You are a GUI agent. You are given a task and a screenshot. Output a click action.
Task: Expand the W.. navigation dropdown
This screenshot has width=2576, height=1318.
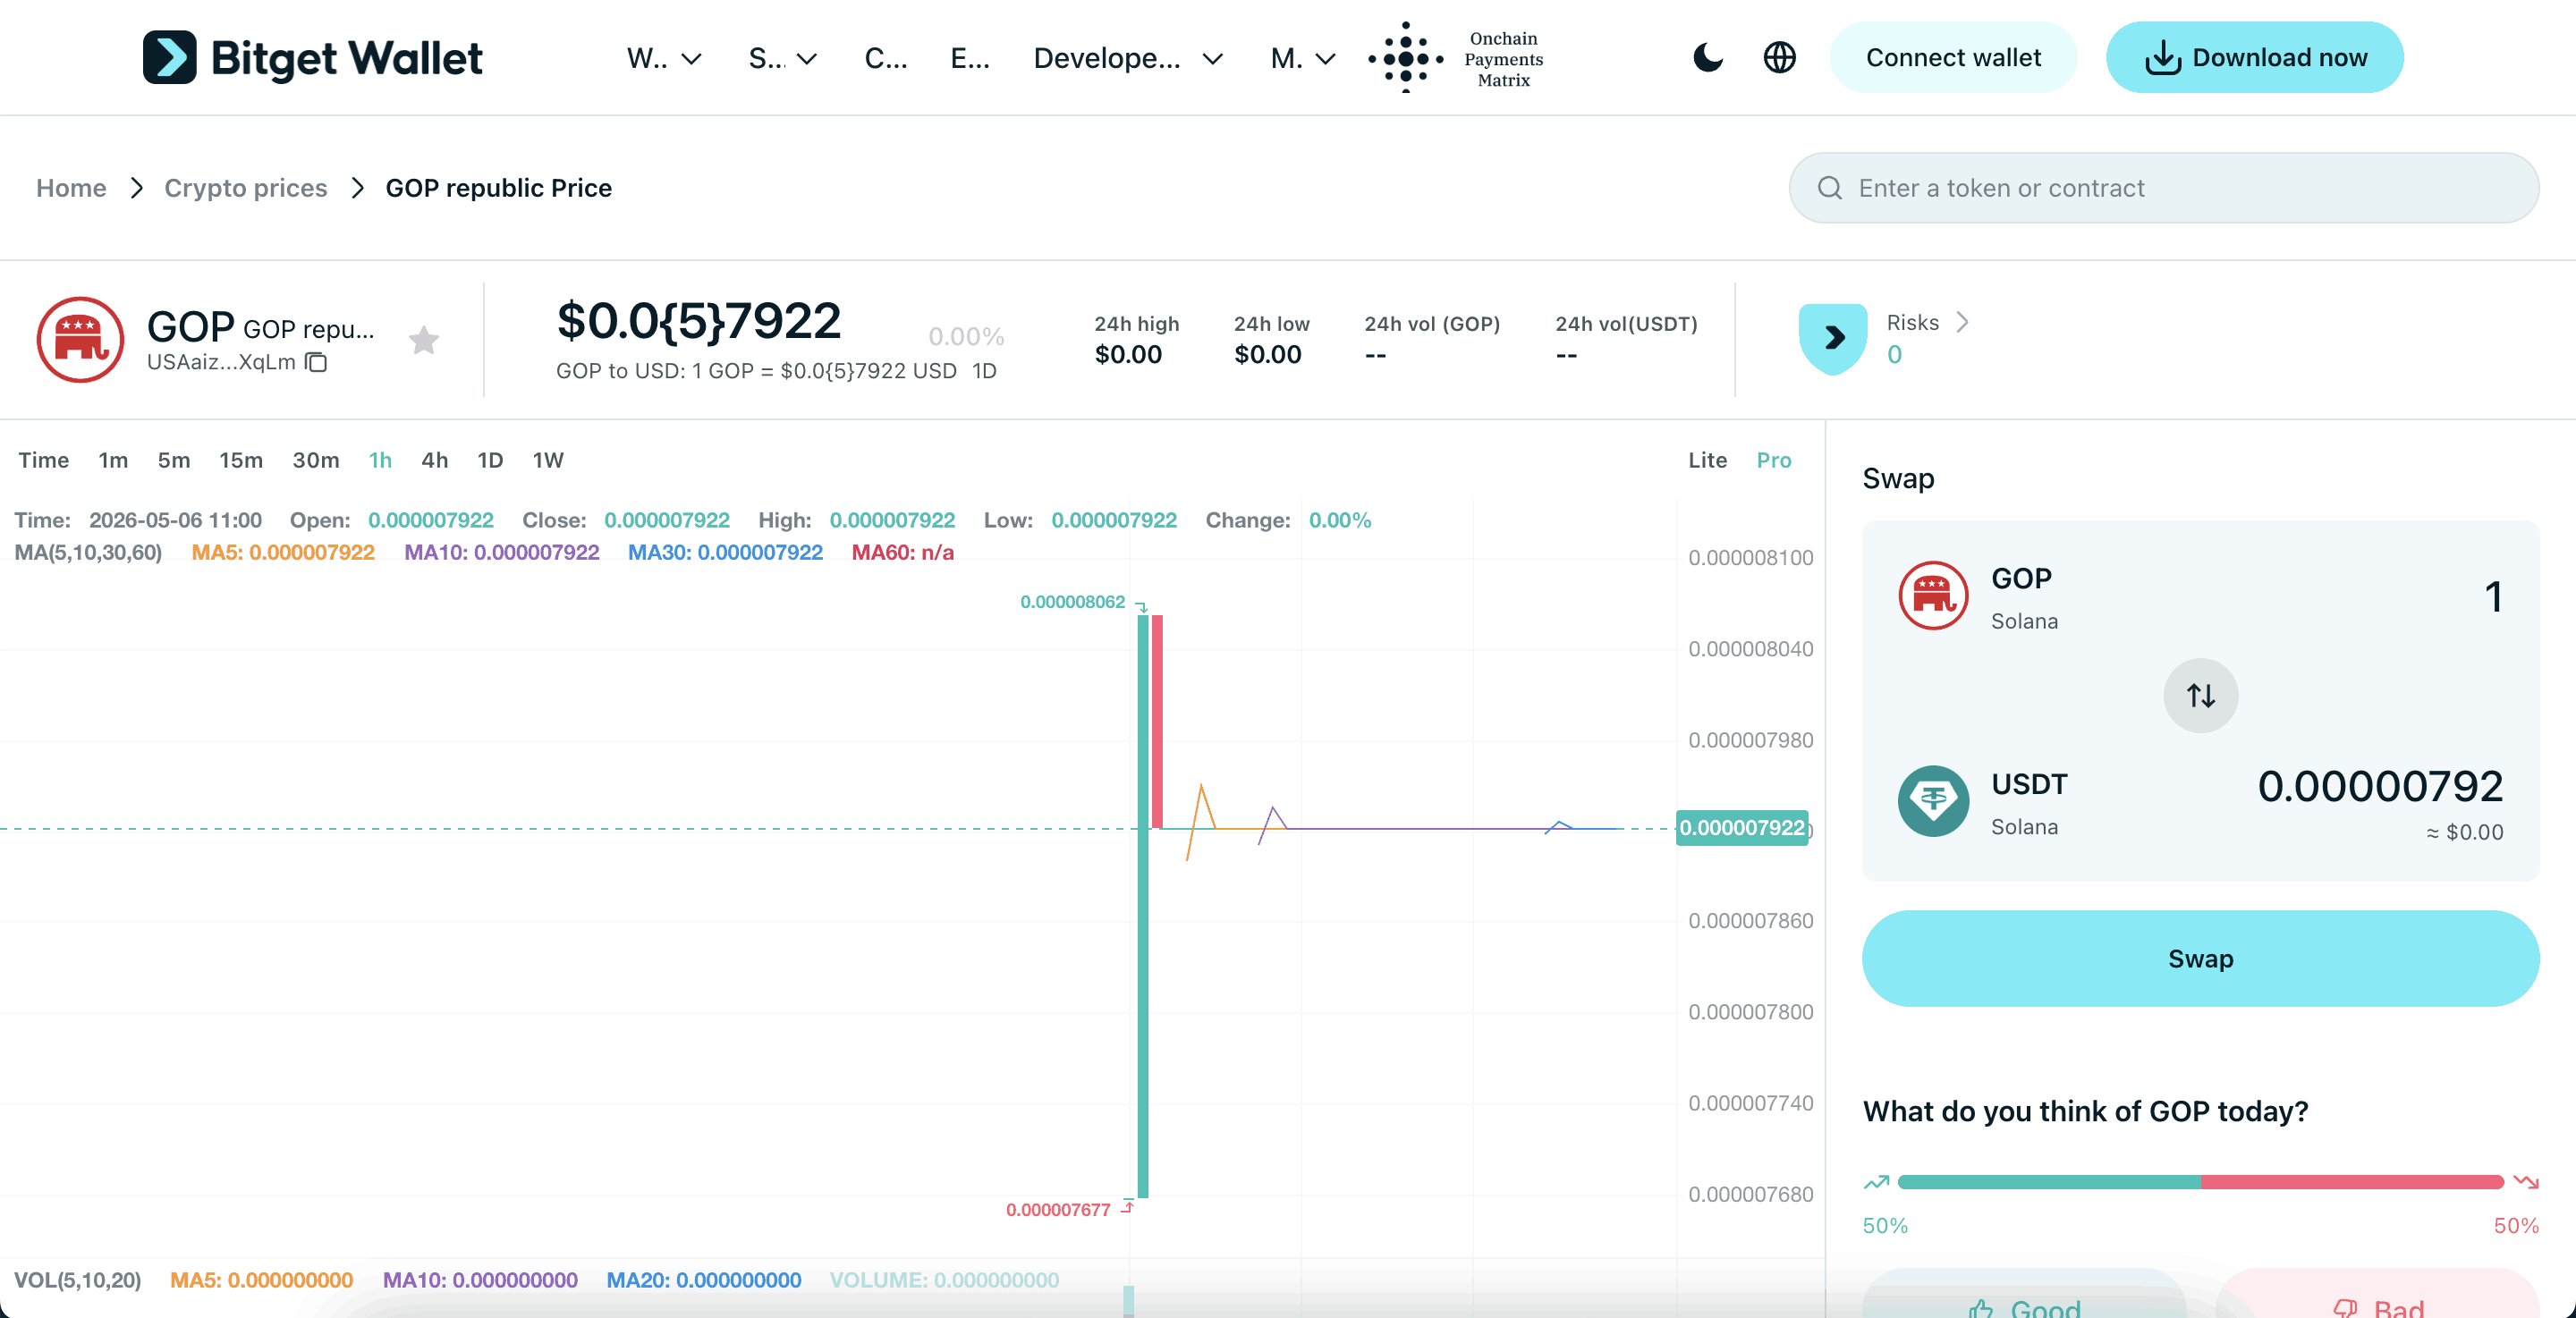(x=664, y=58)
